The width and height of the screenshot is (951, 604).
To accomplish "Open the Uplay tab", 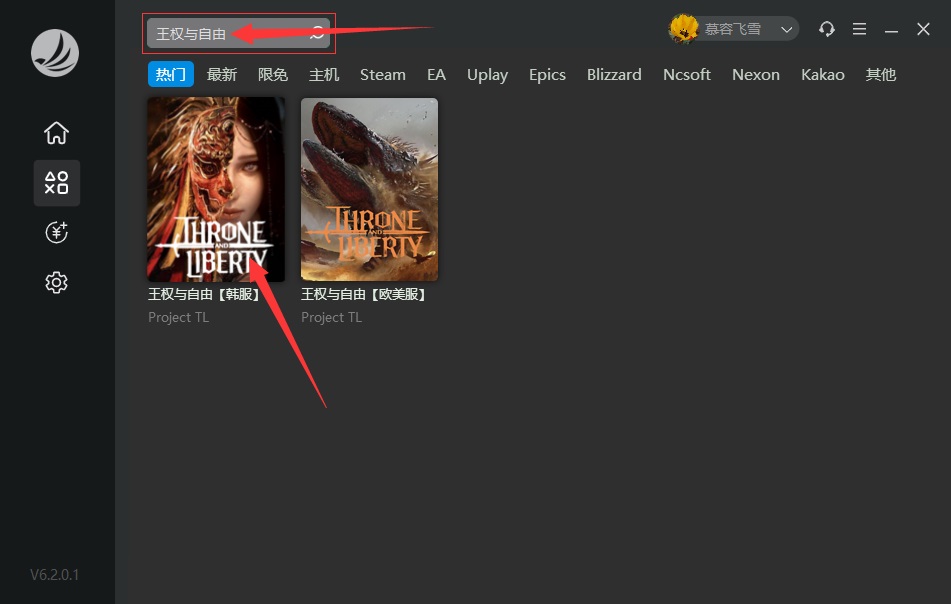I will (487, 75).
